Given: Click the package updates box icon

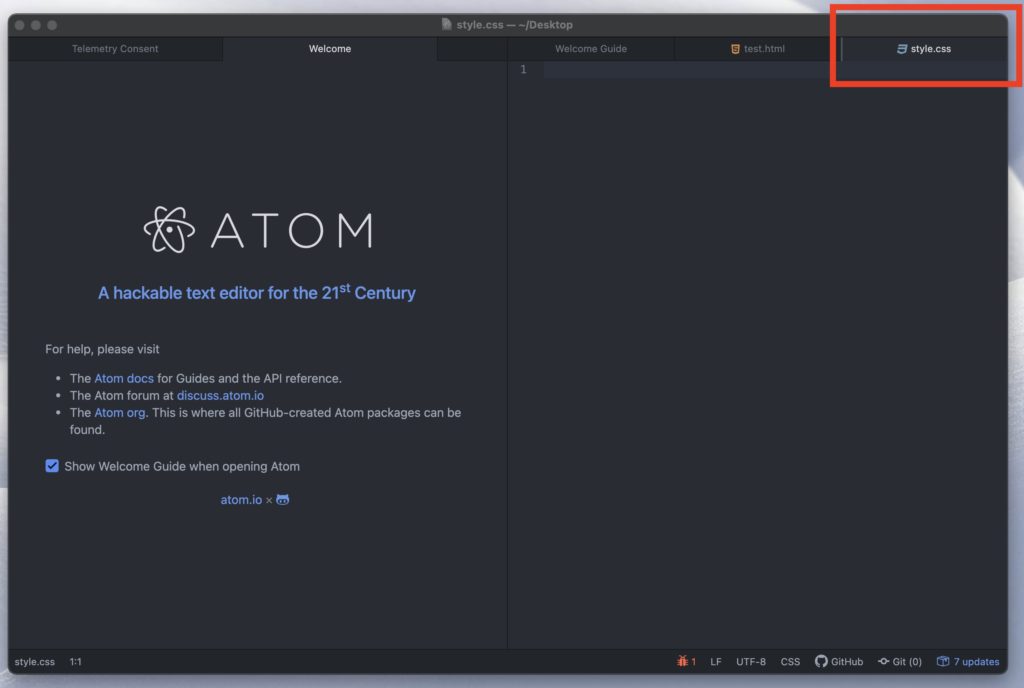Looking at the screenshot, I should [x=943, y=661].
